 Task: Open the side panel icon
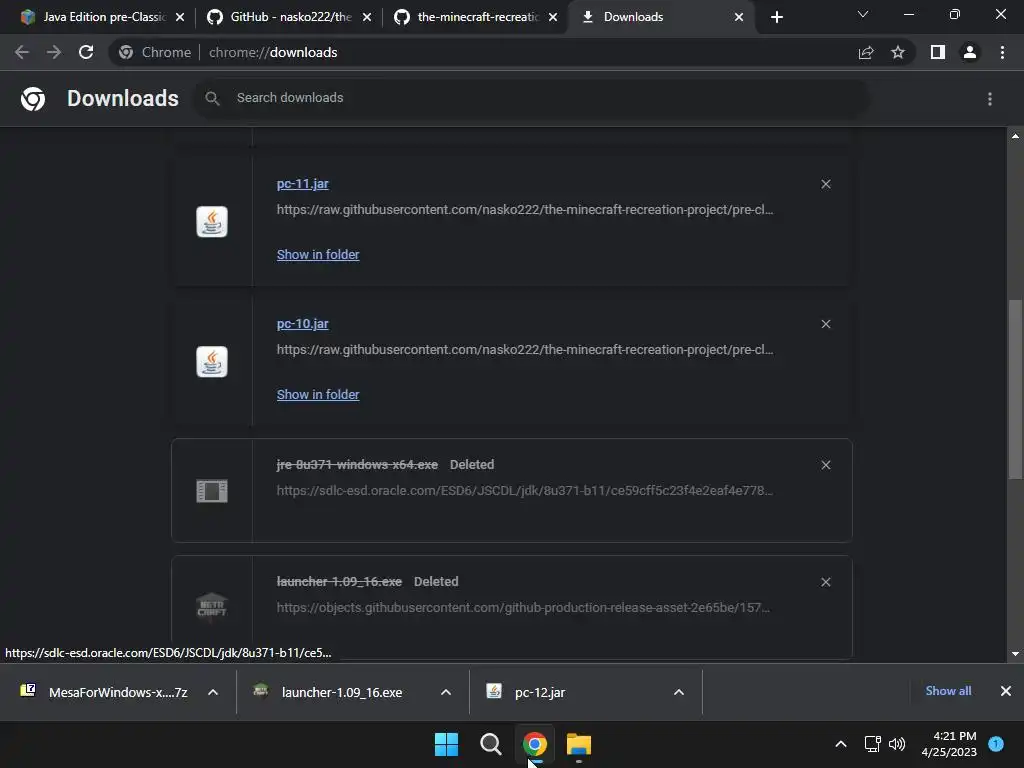[938, 52]
